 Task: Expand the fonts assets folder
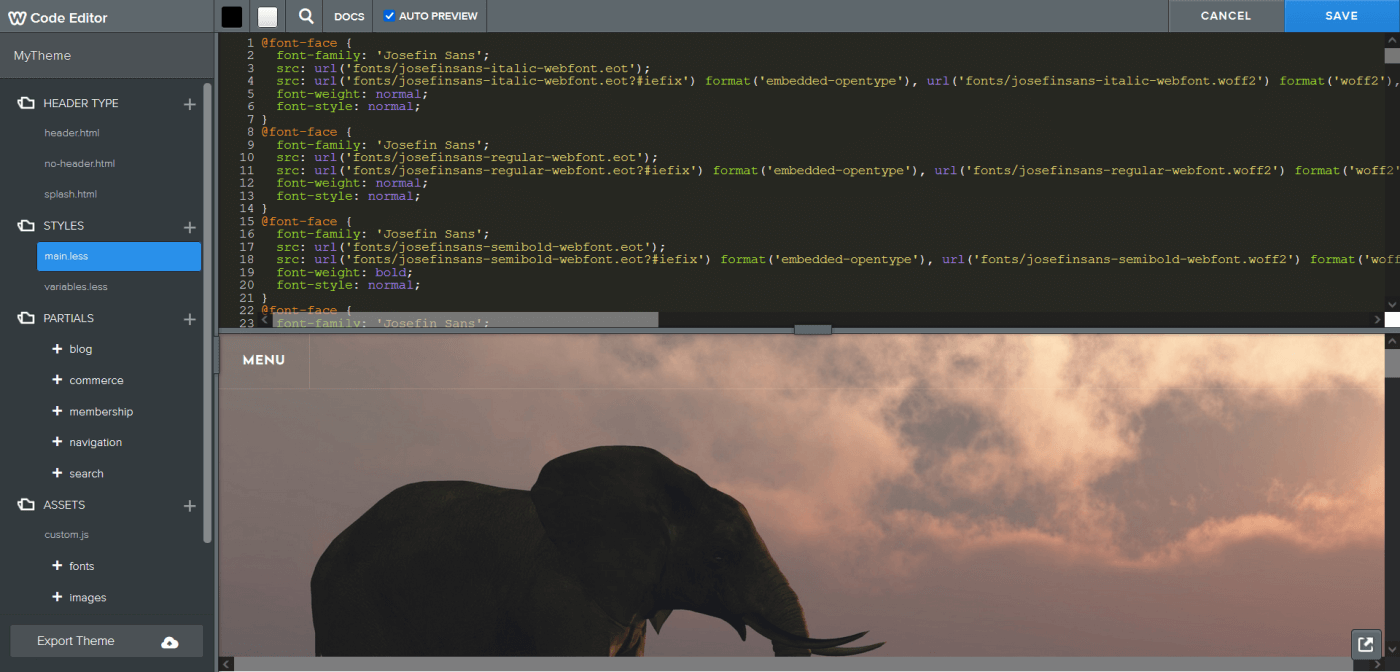[x=57, y=566]
